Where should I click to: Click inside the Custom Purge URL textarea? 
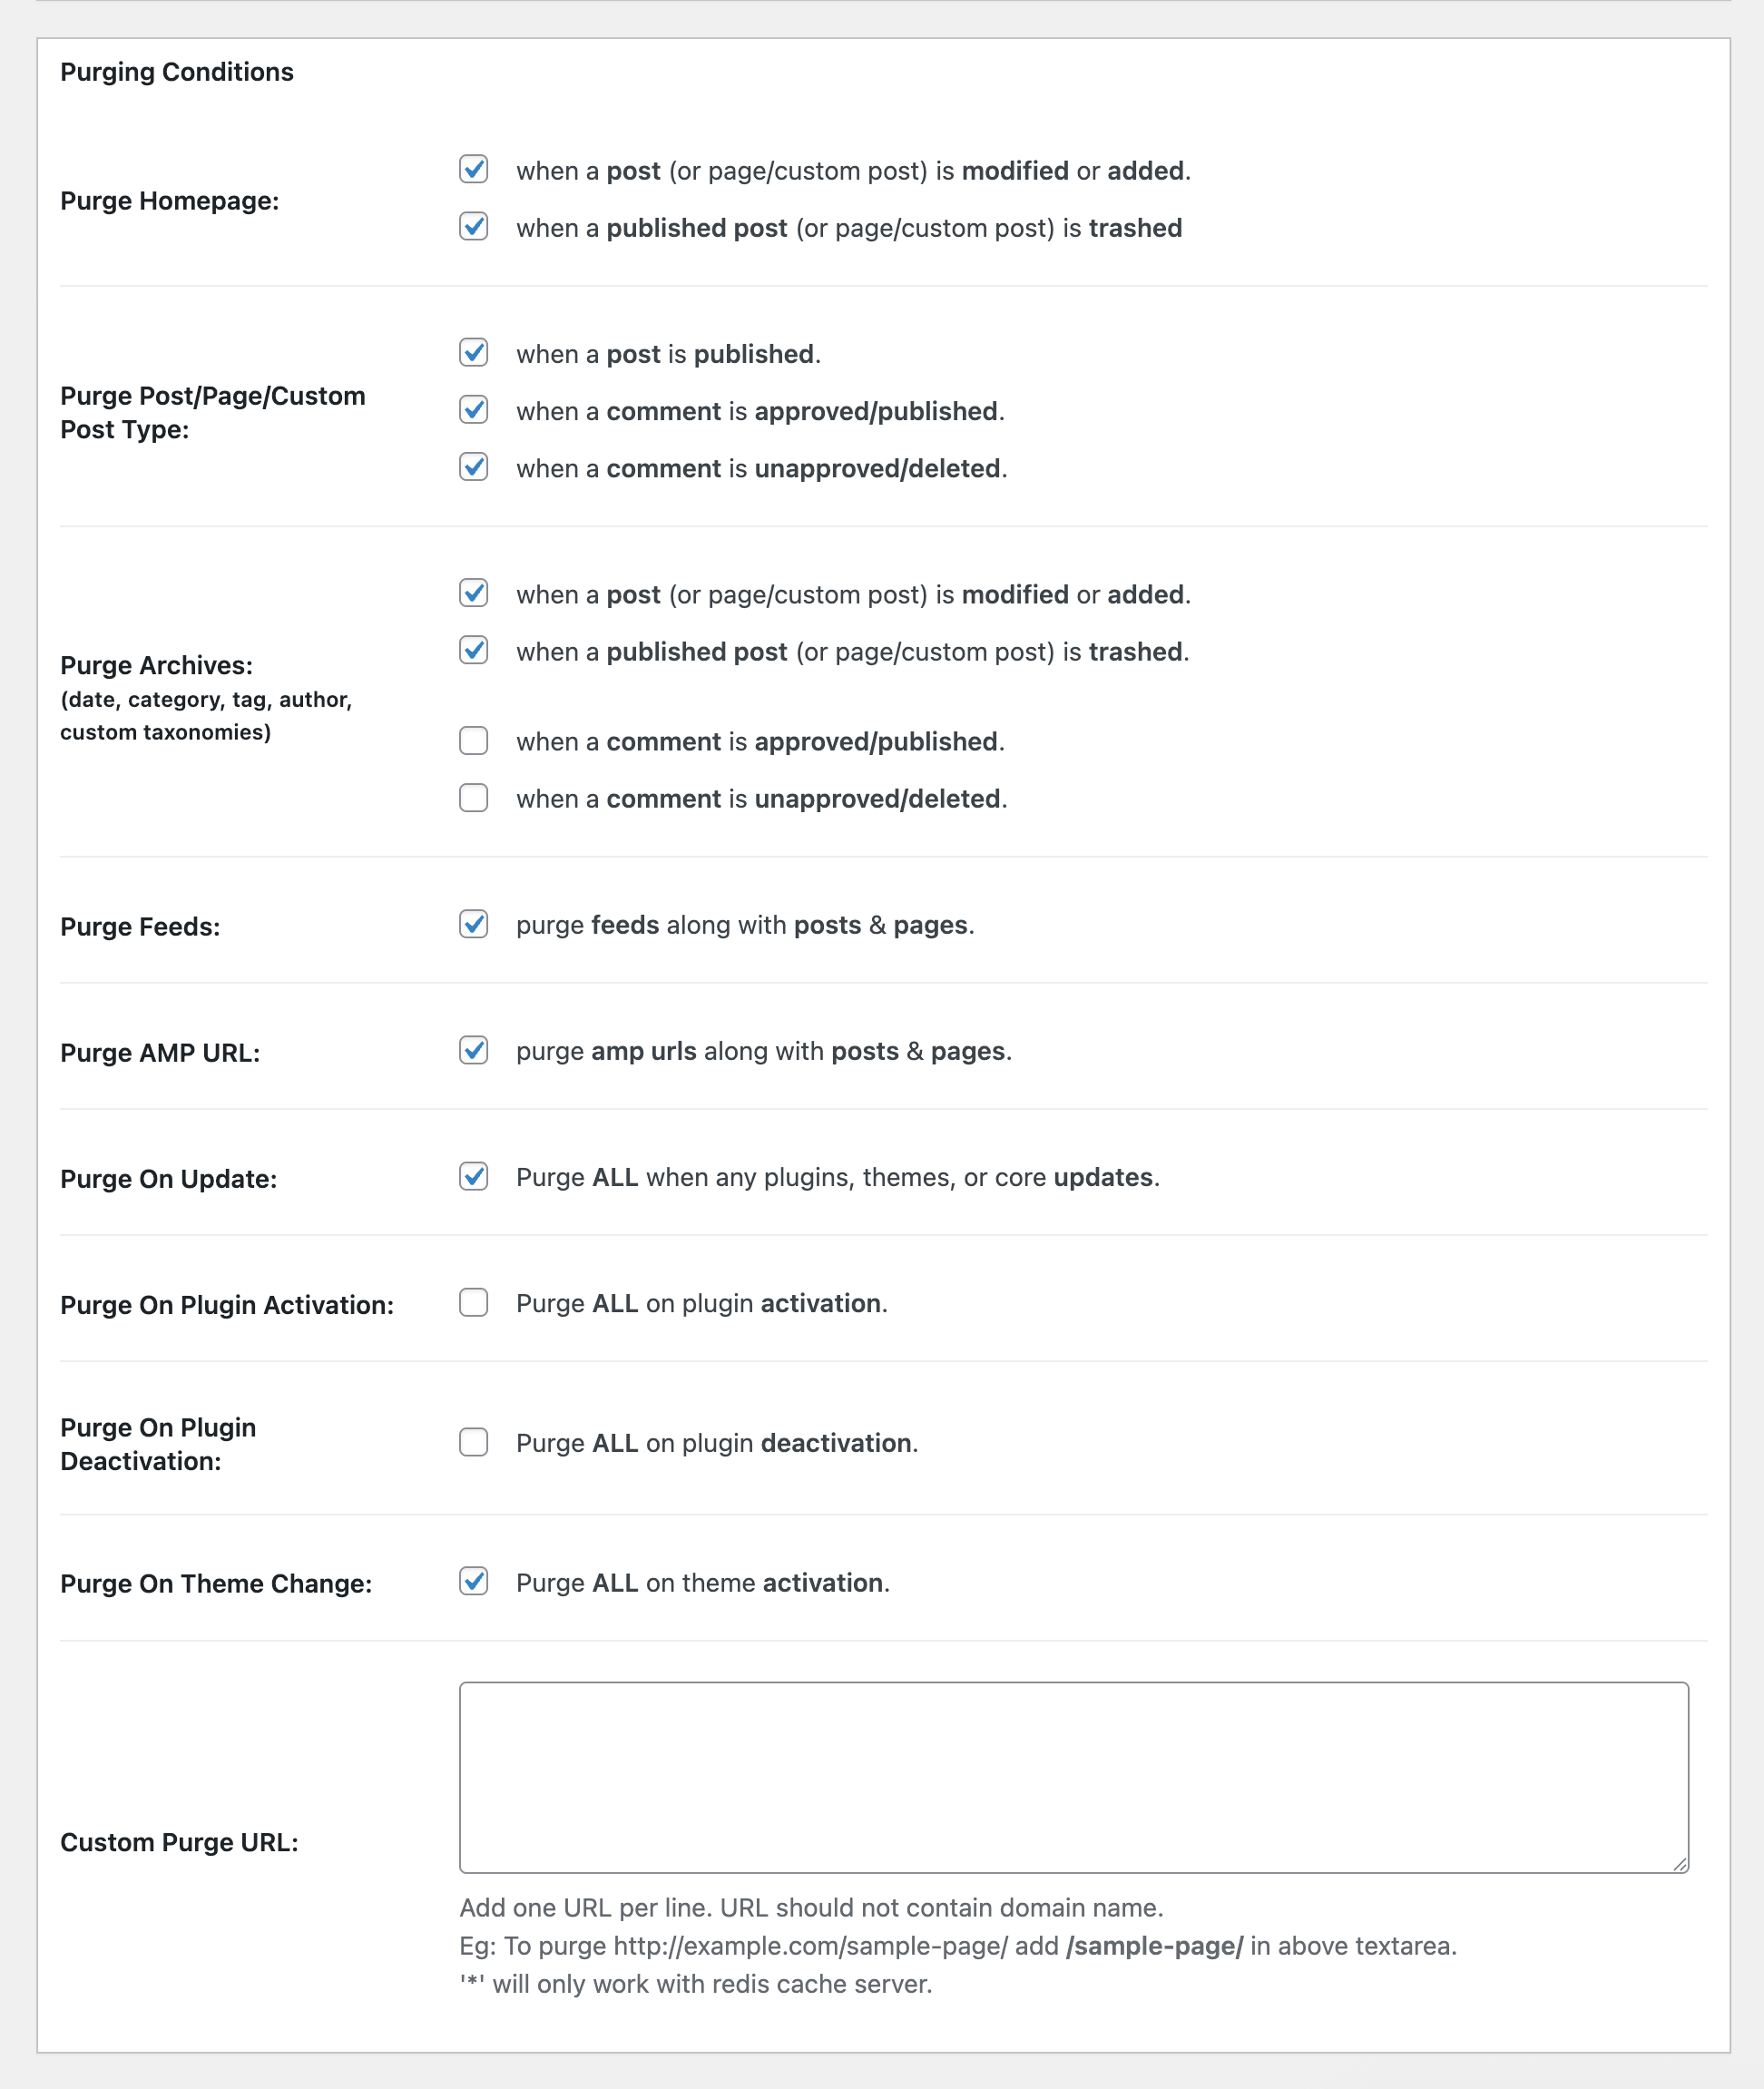(x=1073, y=1776)
